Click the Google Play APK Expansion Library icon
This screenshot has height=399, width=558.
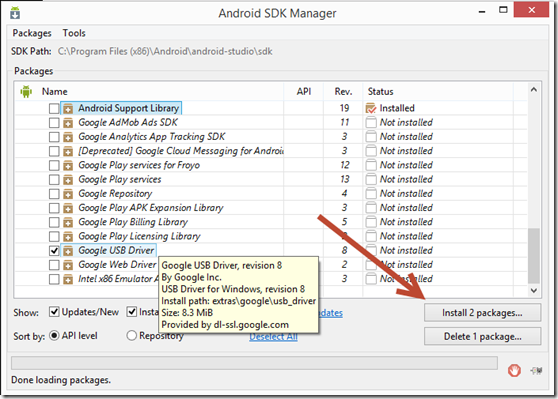[x=68, y=208]
